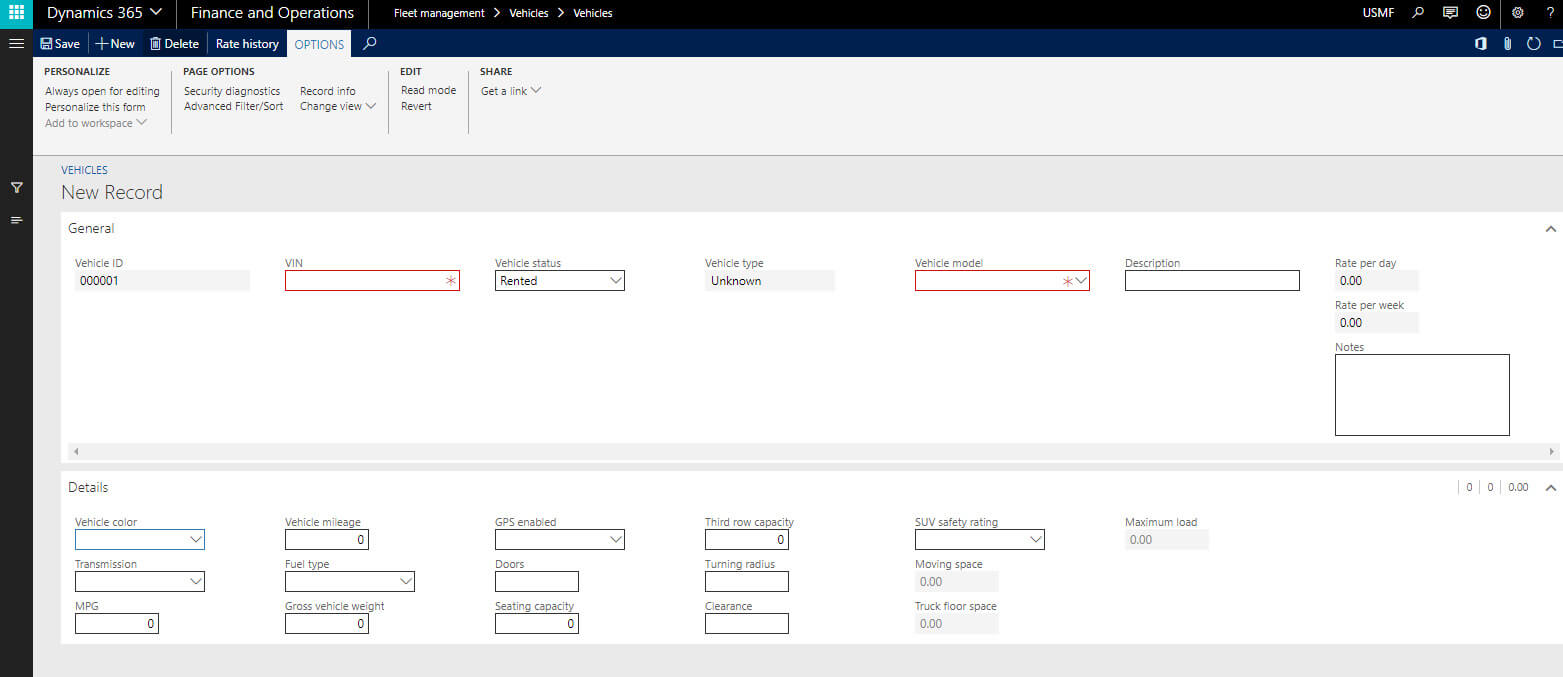
Task: Open the hamburger navigation pane
Action: click(x=16, y=43)
